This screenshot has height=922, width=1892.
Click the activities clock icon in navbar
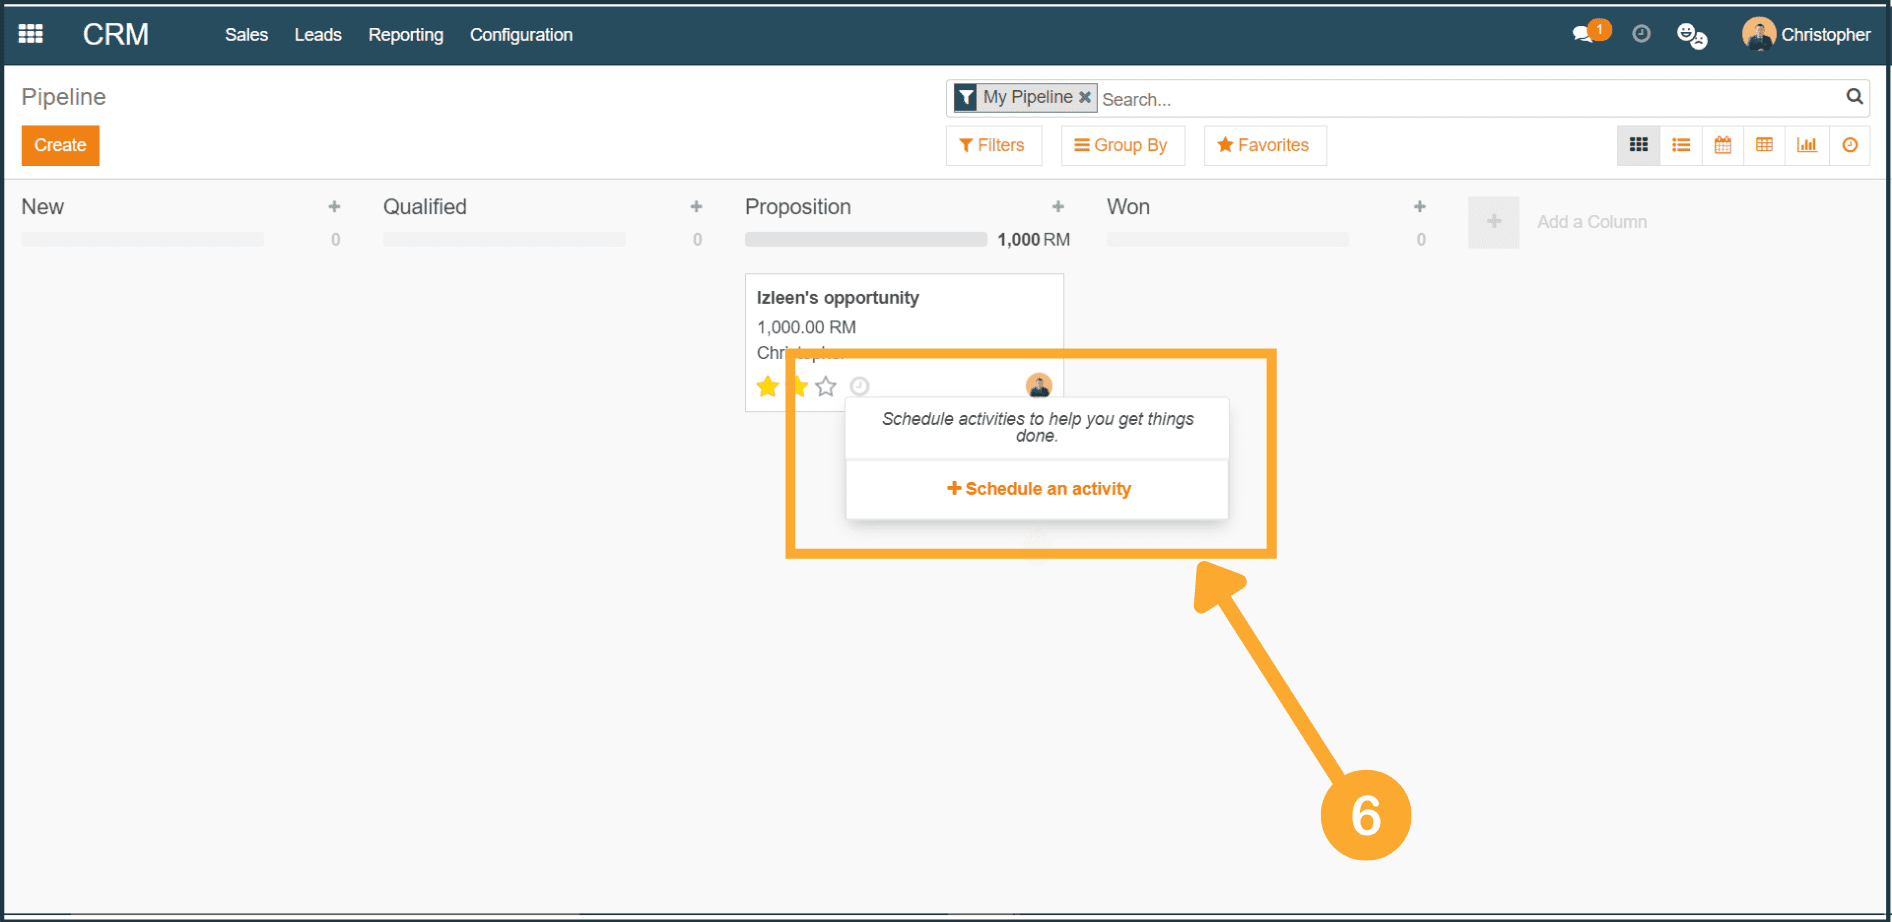pyautogui.click(x=1641, y=34)
